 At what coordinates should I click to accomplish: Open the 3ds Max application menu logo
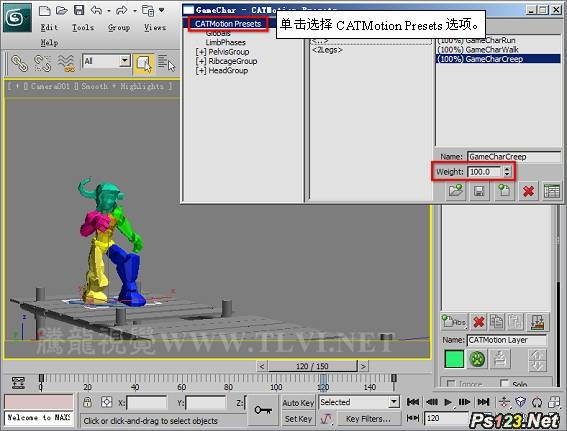tap(17, 18)
